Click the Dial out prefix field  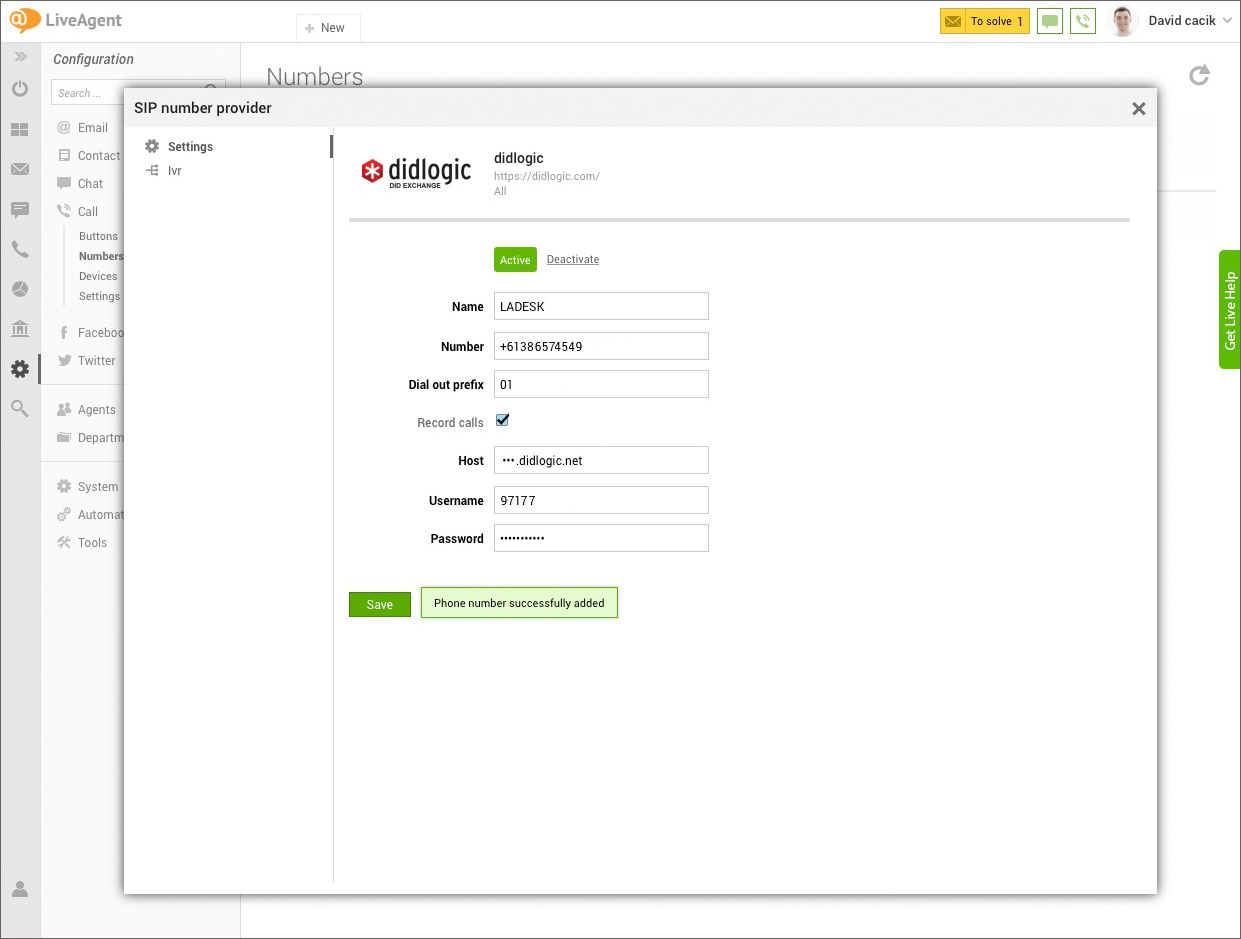click(x=601, y=385)
